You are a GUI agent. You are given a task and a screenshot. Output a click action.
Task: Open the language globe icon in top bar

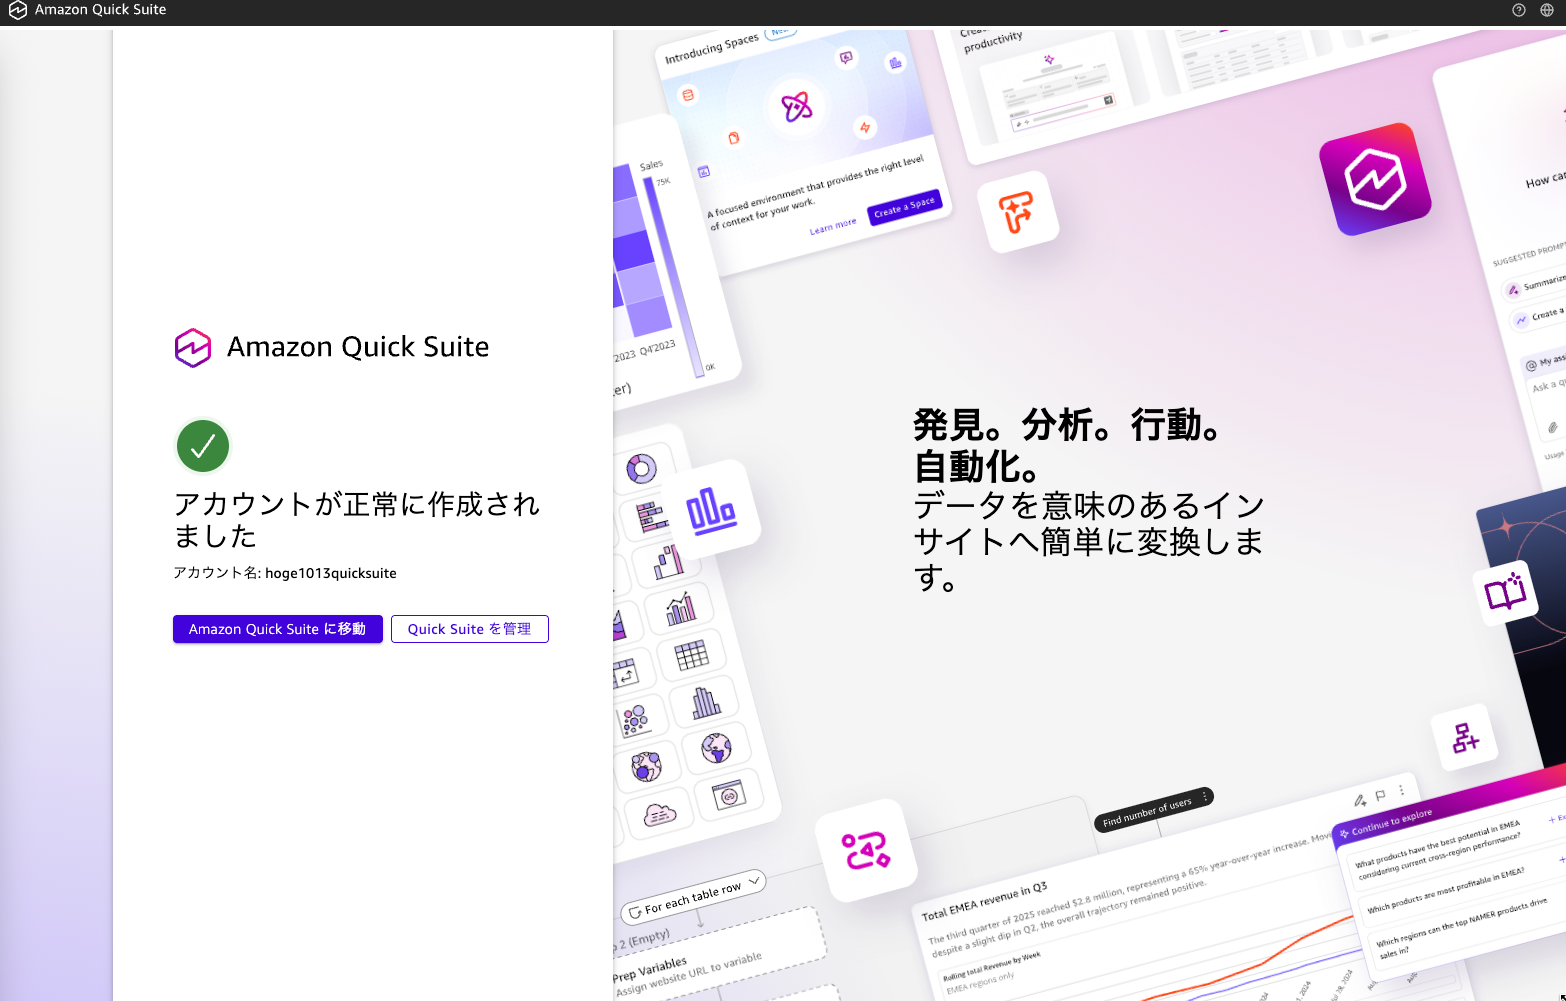pyautogui.click(x=1547, y=10)
